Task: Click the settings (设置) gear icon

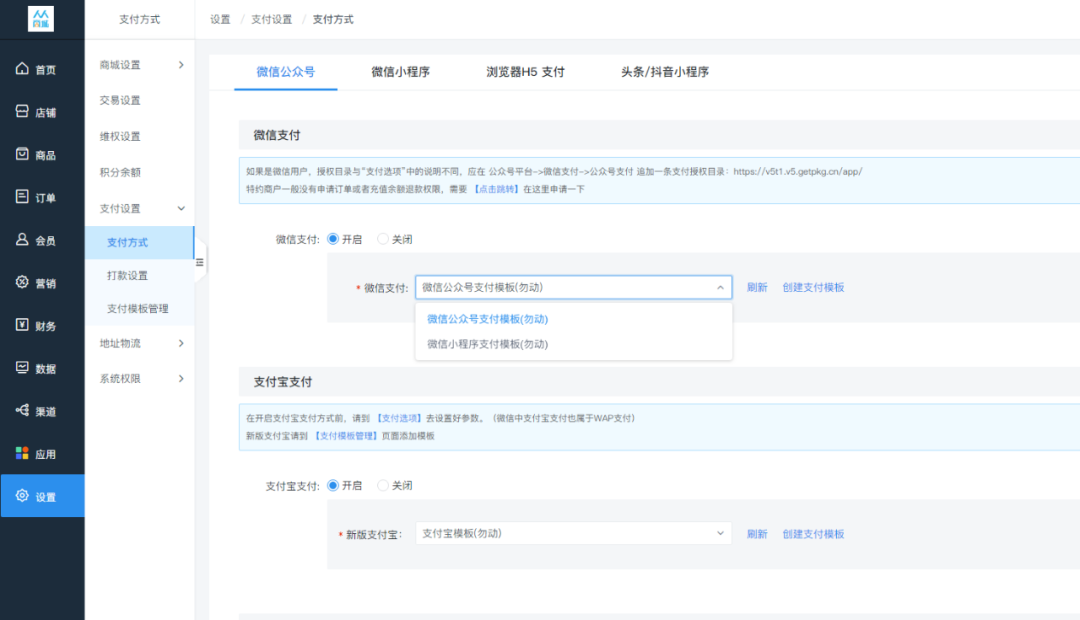Action: point(22,495)
